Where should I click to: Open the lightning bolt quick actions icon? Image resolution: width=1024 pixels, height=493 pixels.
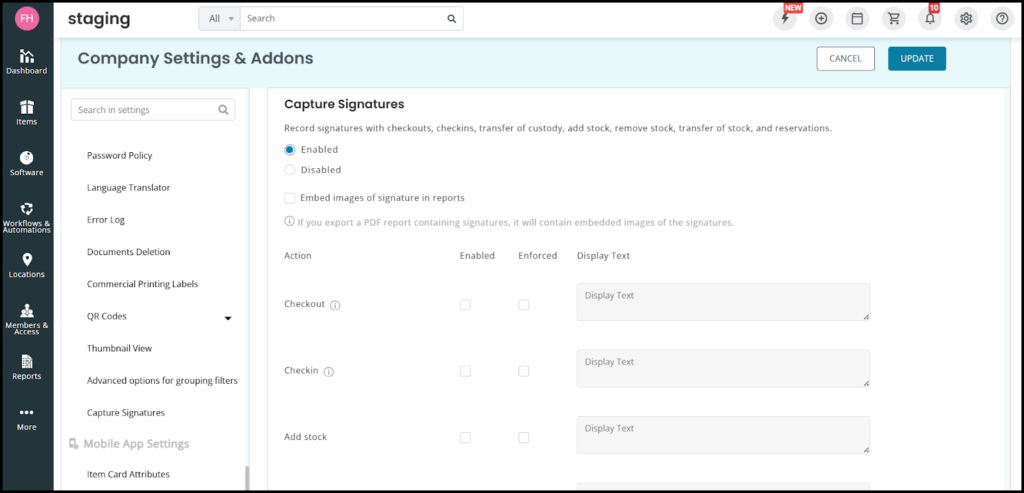(785, 18)
